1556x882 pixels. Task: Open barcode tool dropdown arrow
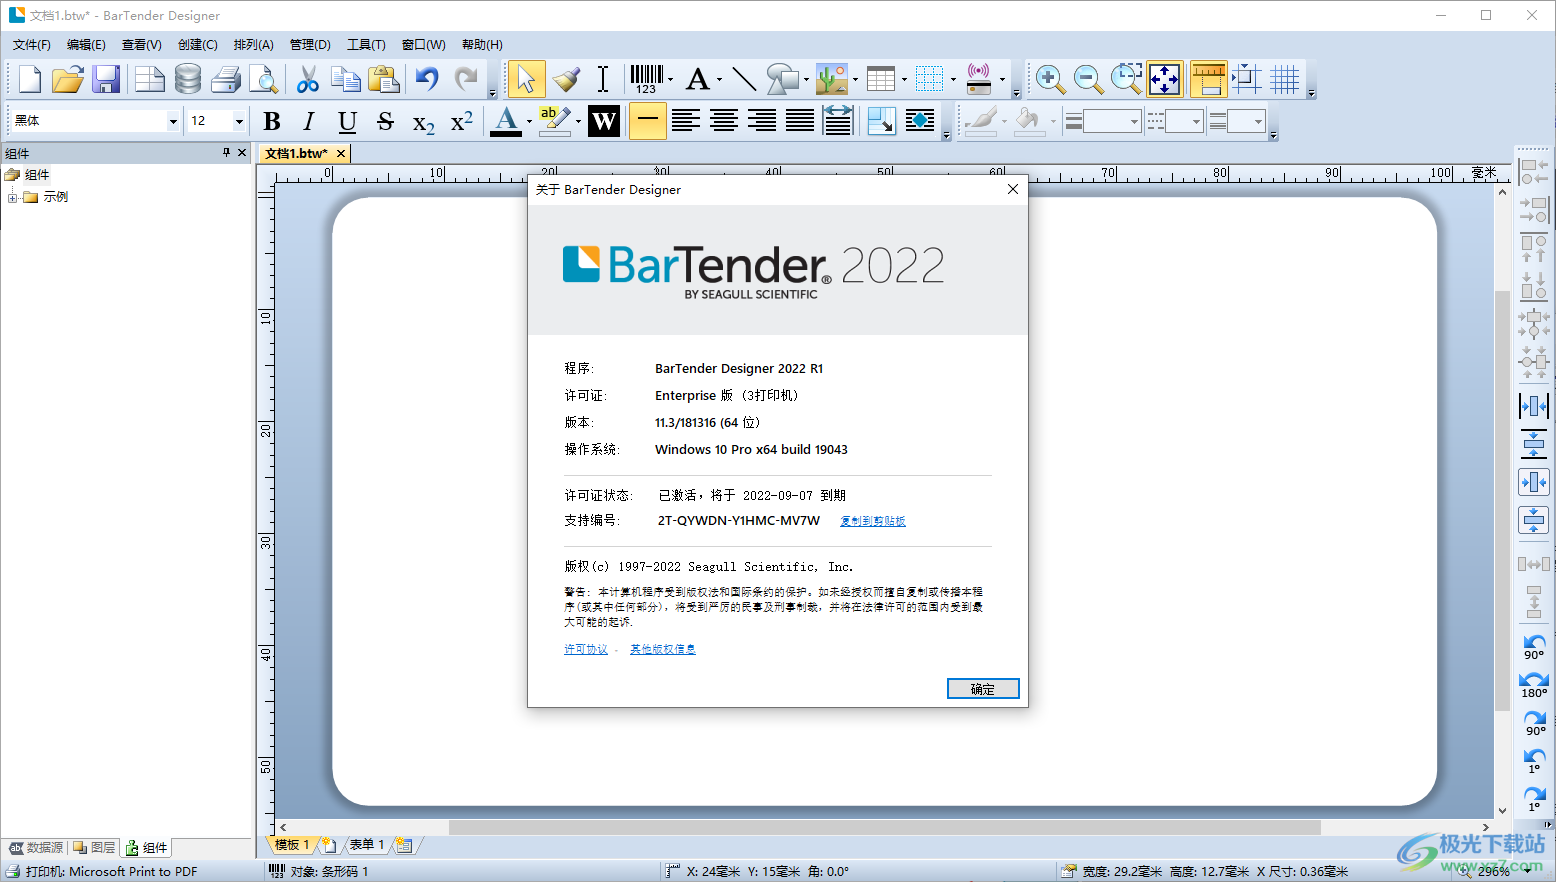click(x=670, y=79)
